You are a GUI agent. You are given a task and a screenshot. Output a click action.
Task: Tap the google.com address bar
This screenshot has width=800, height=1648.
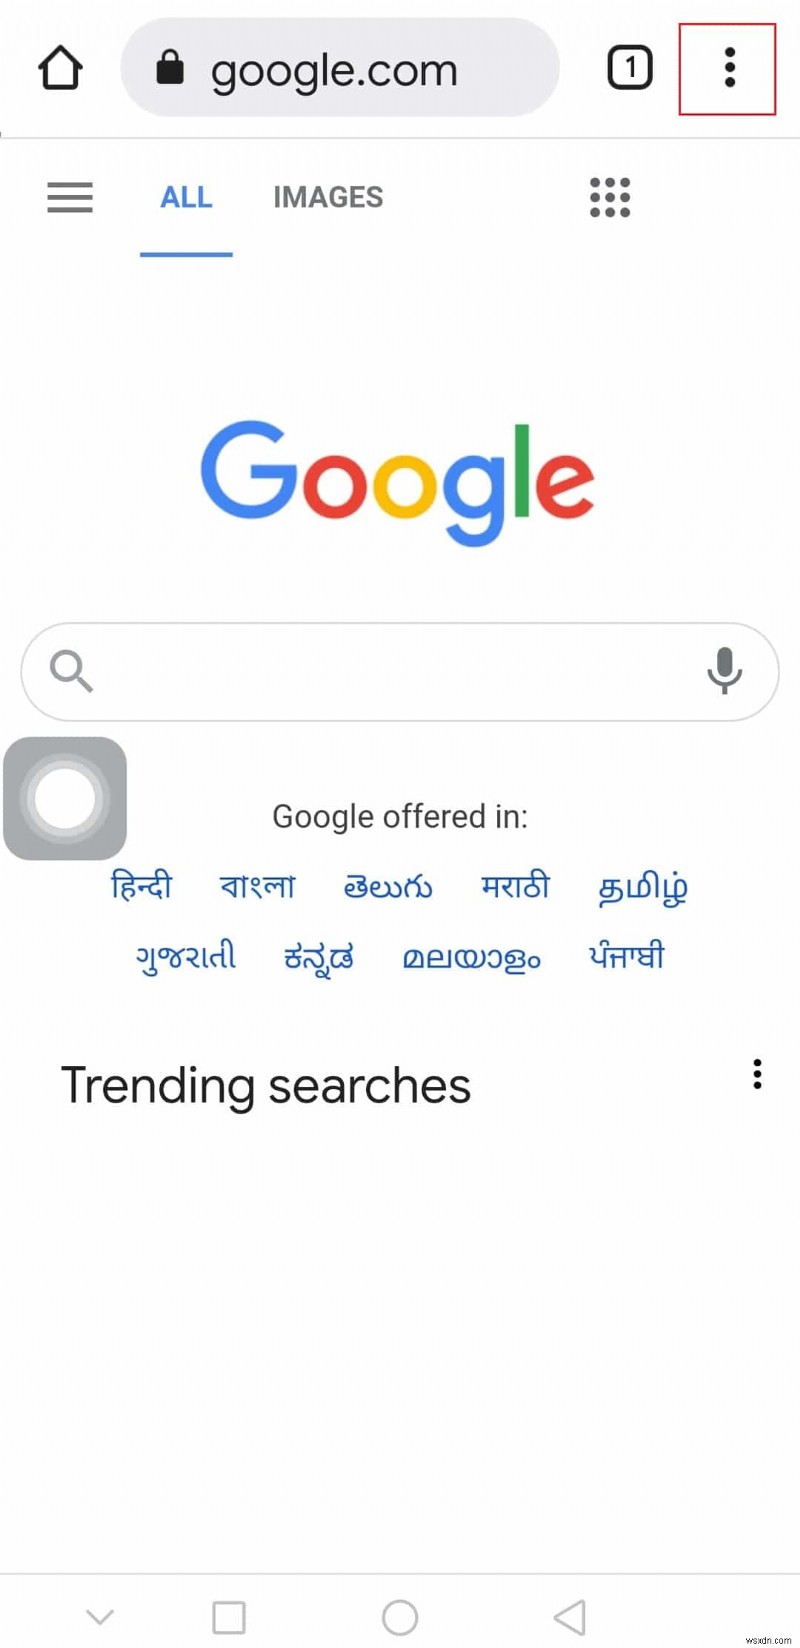tap(340, 68)
